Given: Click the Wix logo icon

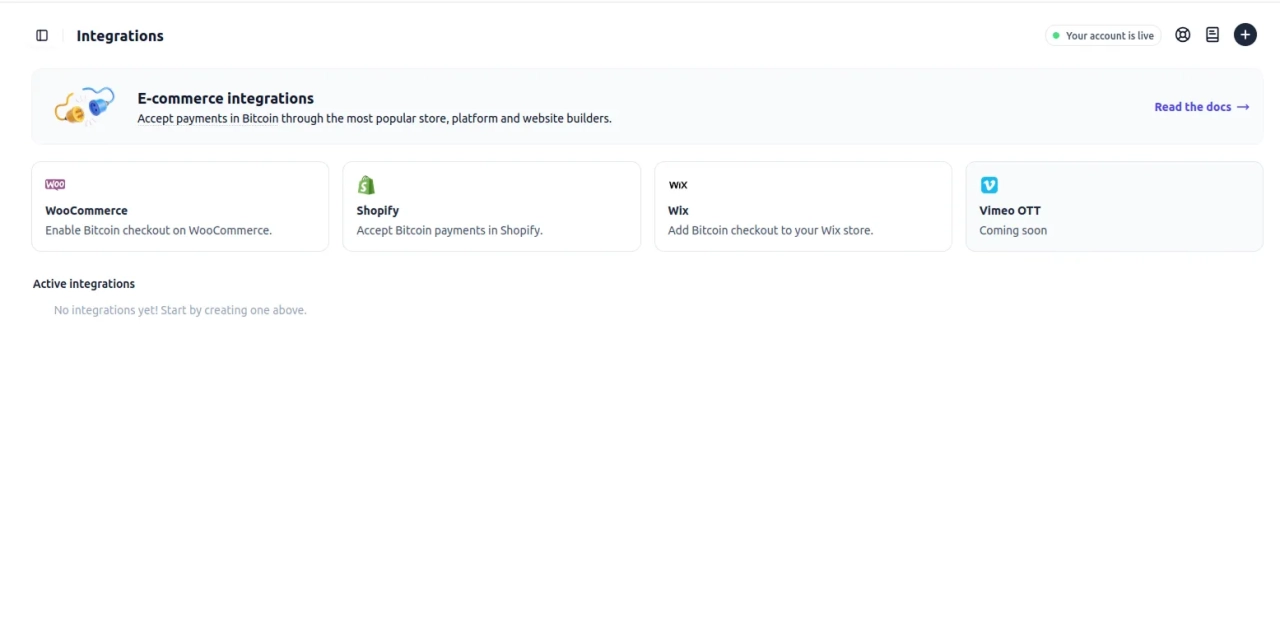Looking at the screenshot, I should (x=678, y=184).
